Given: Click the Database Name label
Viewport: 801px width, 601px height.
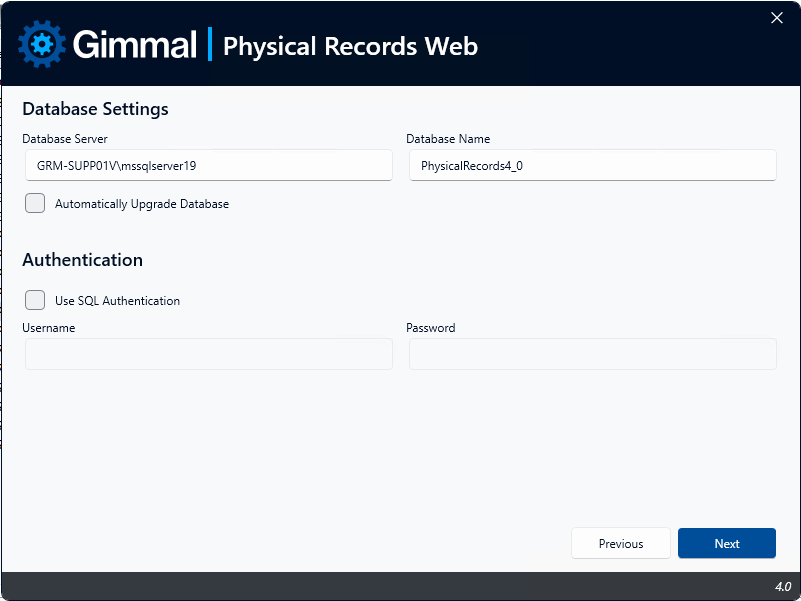Looking at the screenshot, I should click(x=448, y=138).
